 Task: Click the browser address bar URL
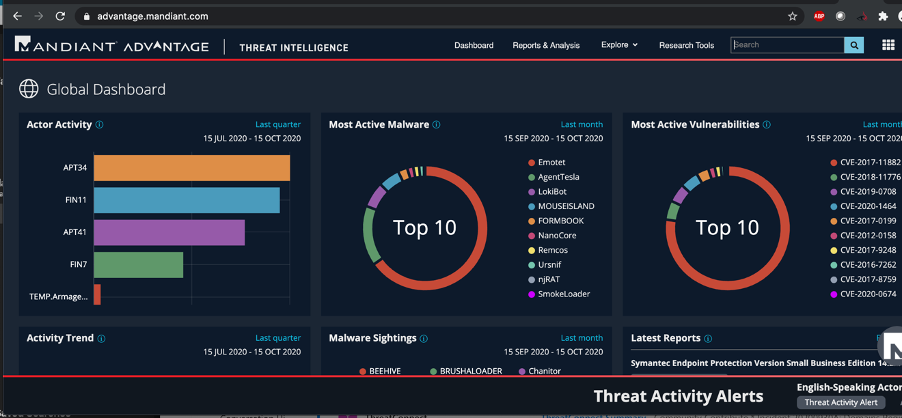click(152, 16)
